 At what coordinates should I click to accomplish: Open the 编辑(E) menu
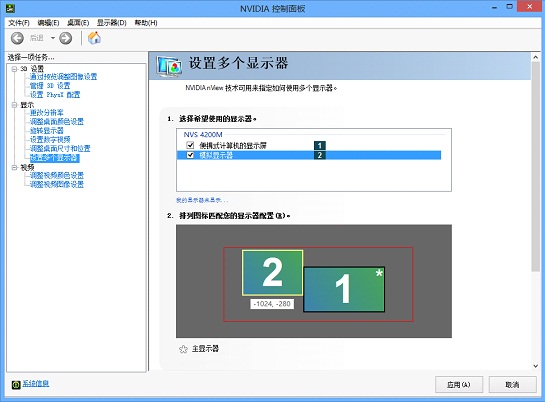click(x=48, y=23)
